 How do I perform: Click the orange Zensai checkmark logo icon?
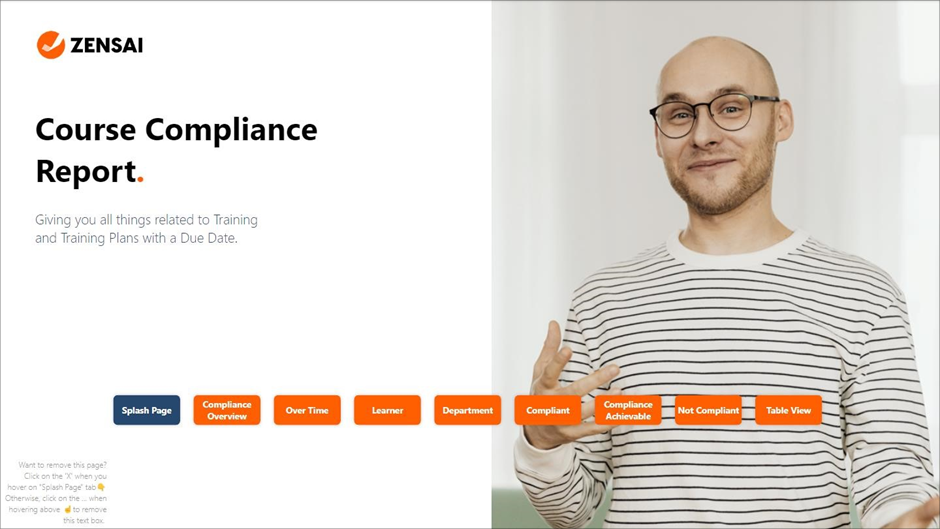[x=50, y=45]
